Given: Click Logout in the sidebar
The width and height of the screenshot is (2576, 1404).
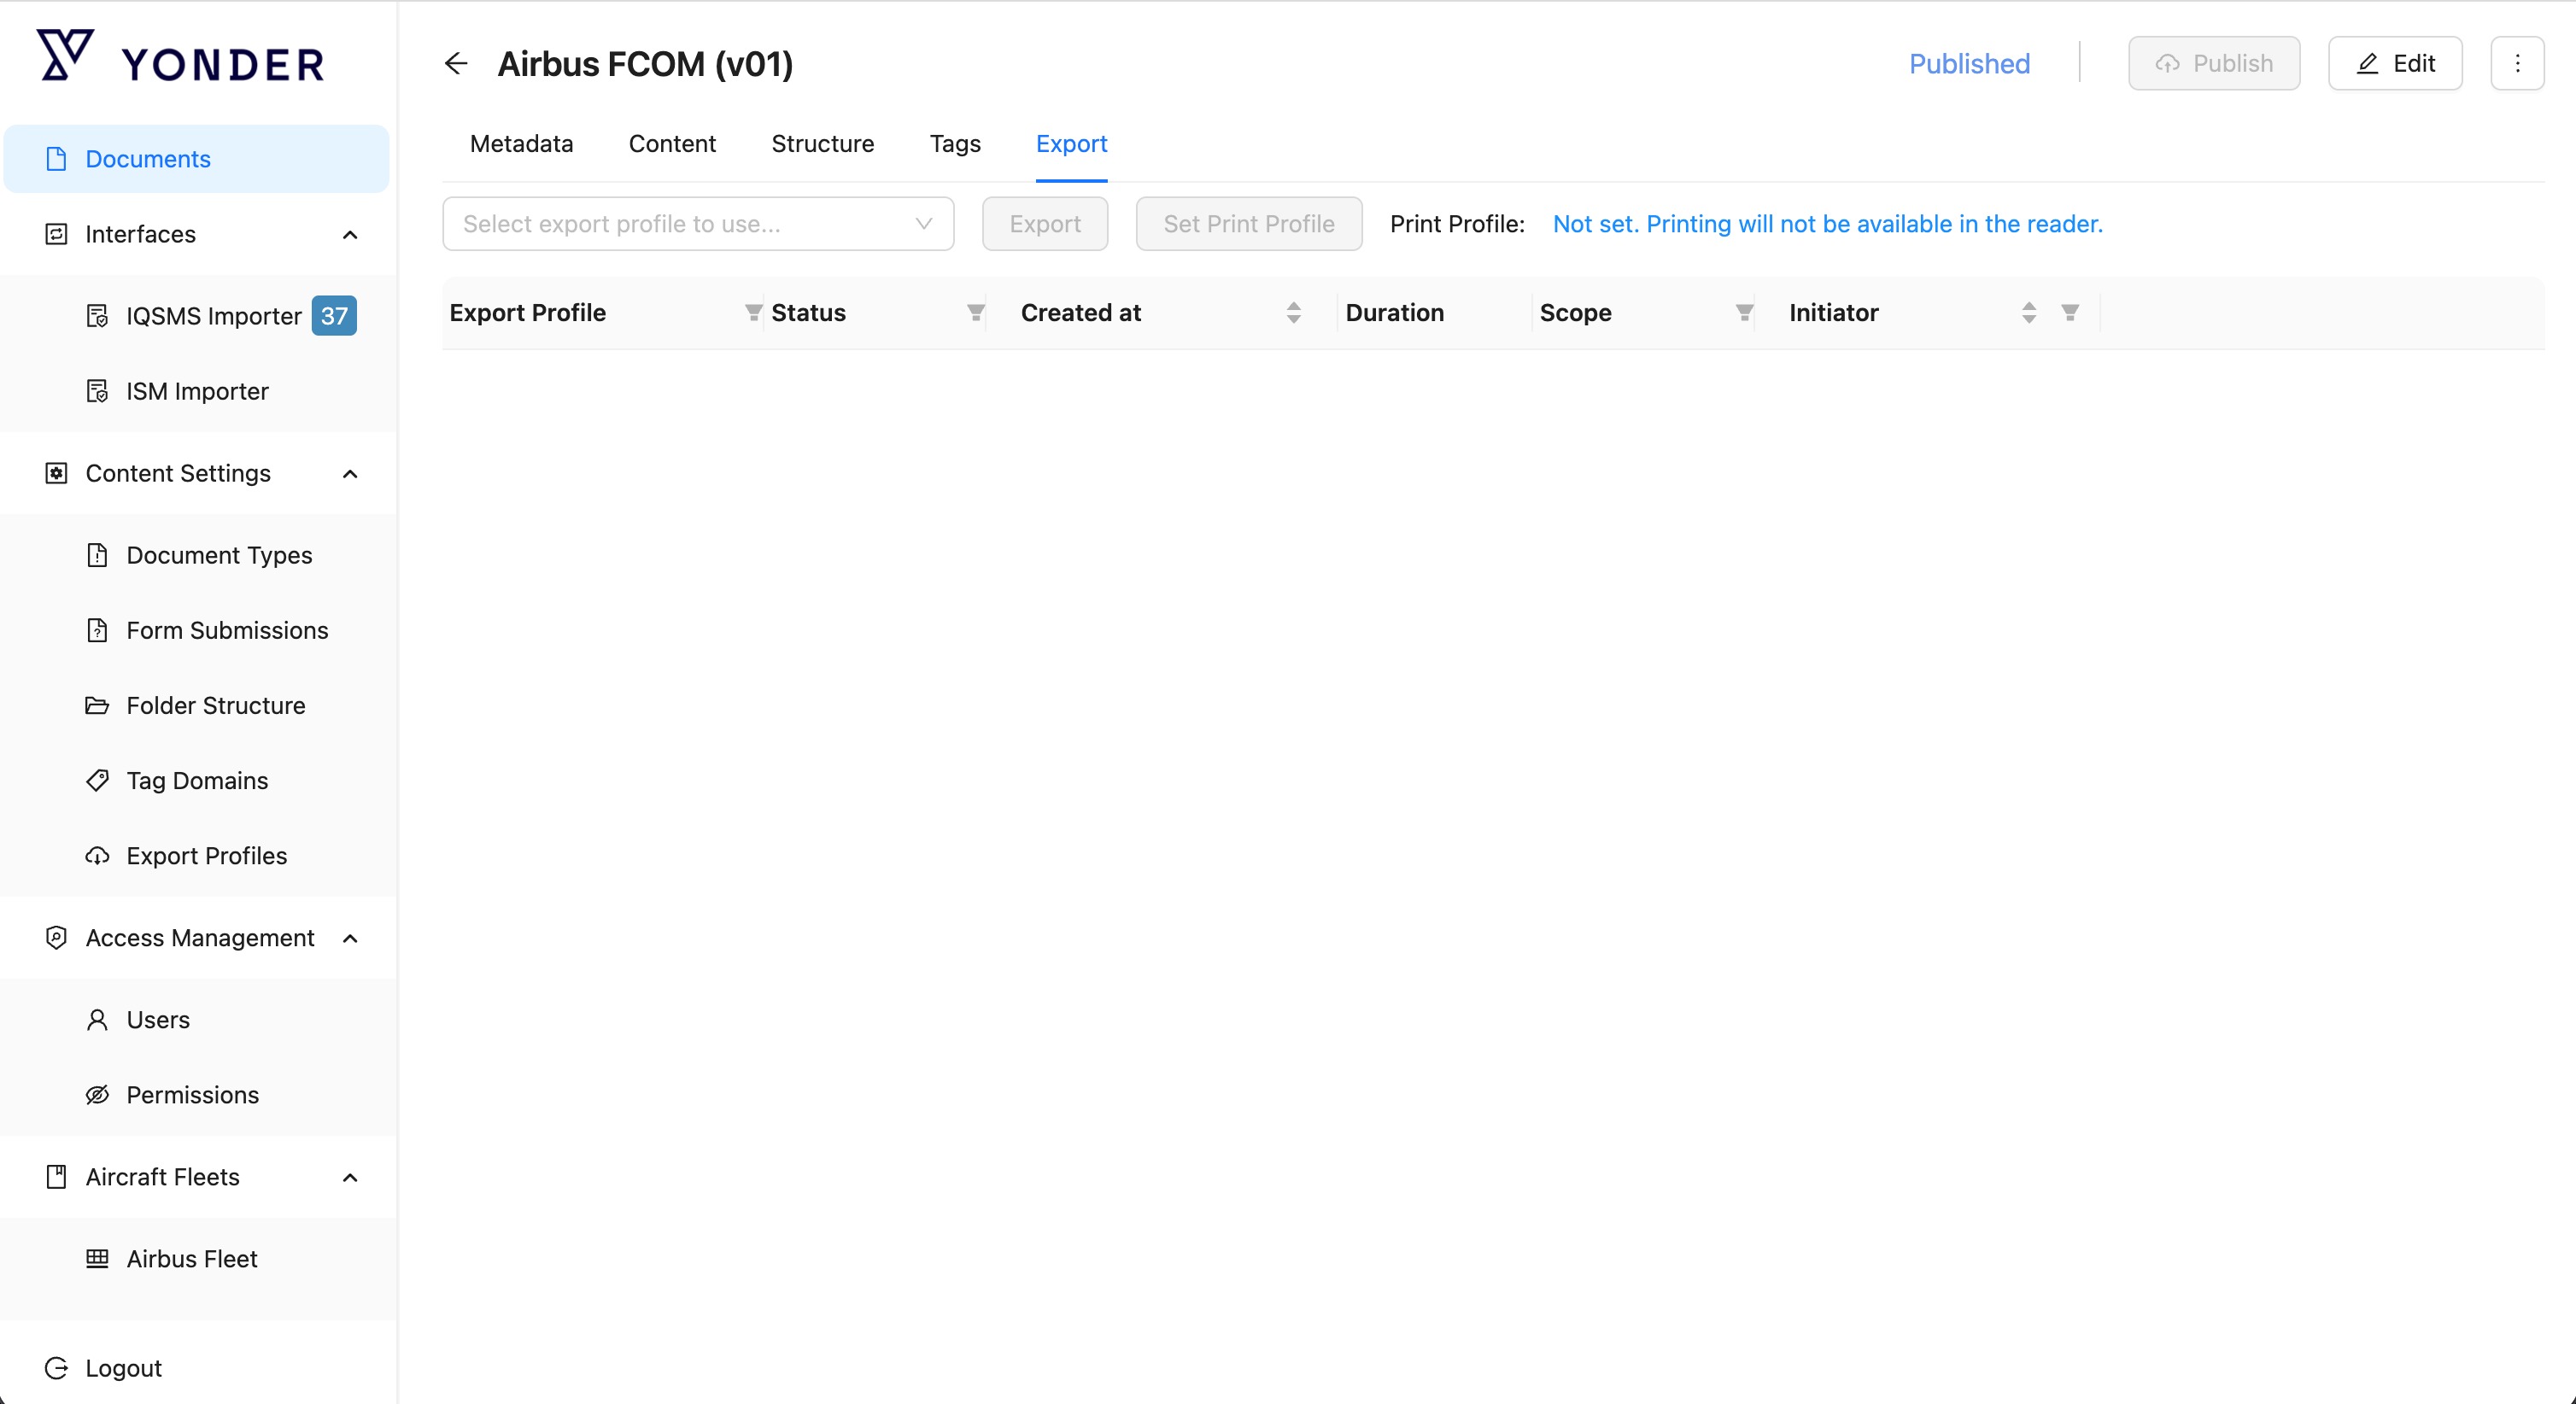Looking at the screenshot, I should [122, 1368].
